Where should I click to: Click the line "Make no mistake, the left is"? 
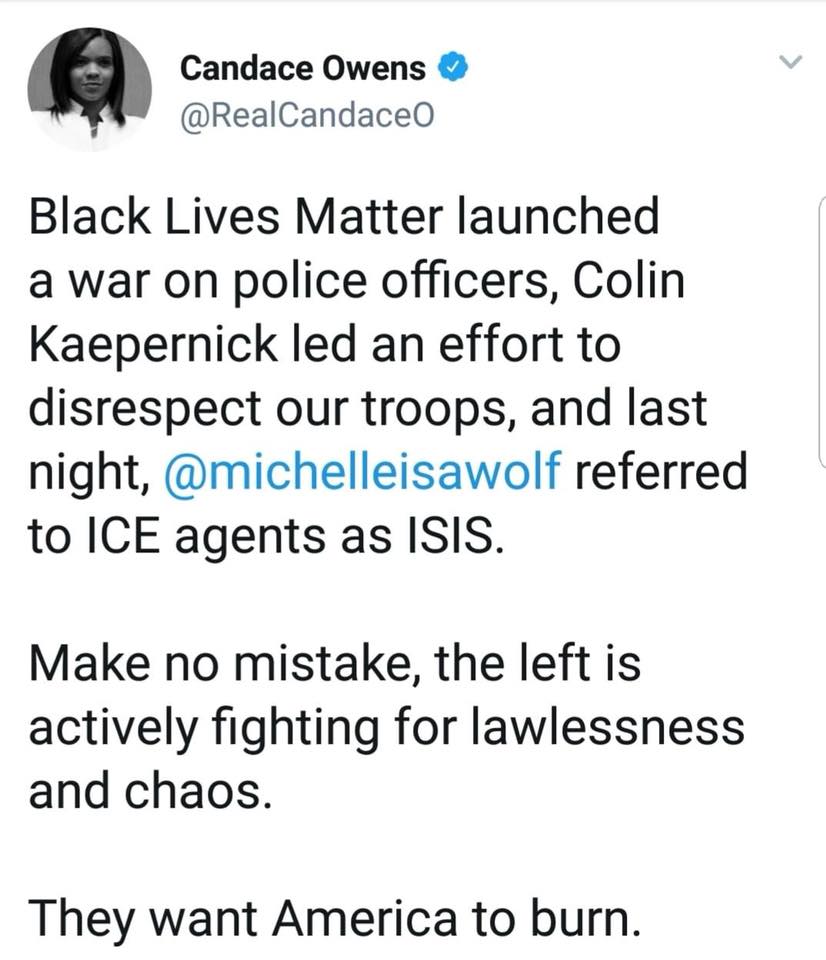tap(334, 662)
